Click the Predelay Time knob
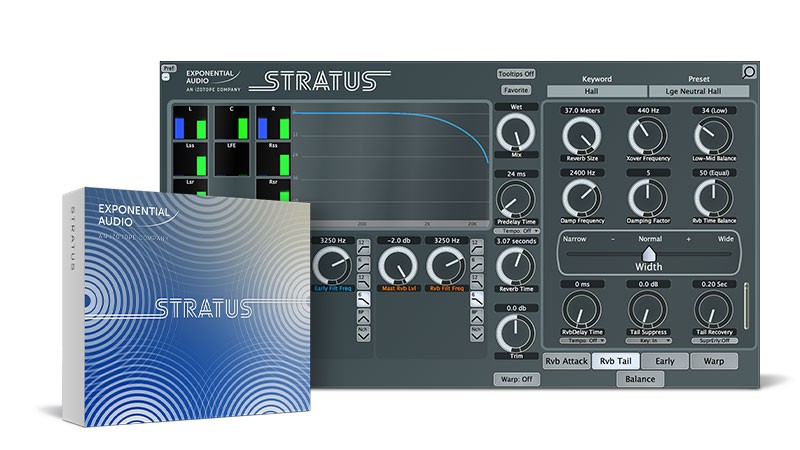 coord(516,199)
